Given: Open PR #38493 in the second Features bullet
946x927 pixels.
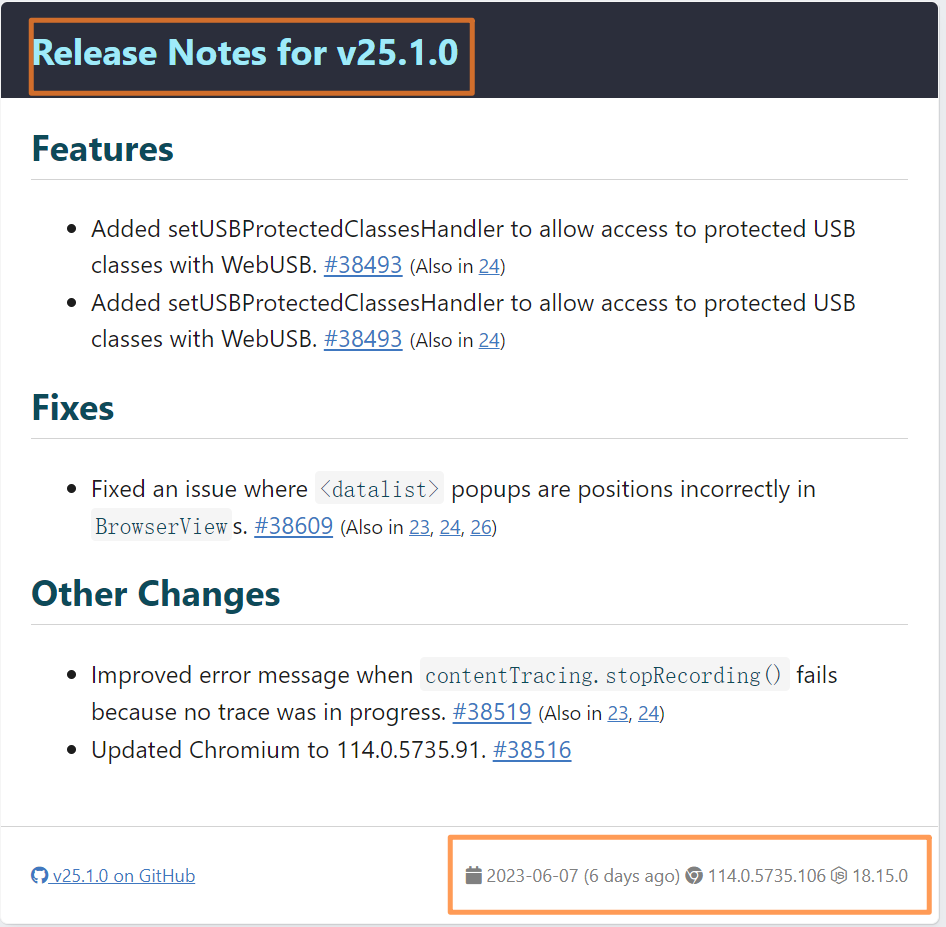Looking at the screenshot, I should [363, 339].
